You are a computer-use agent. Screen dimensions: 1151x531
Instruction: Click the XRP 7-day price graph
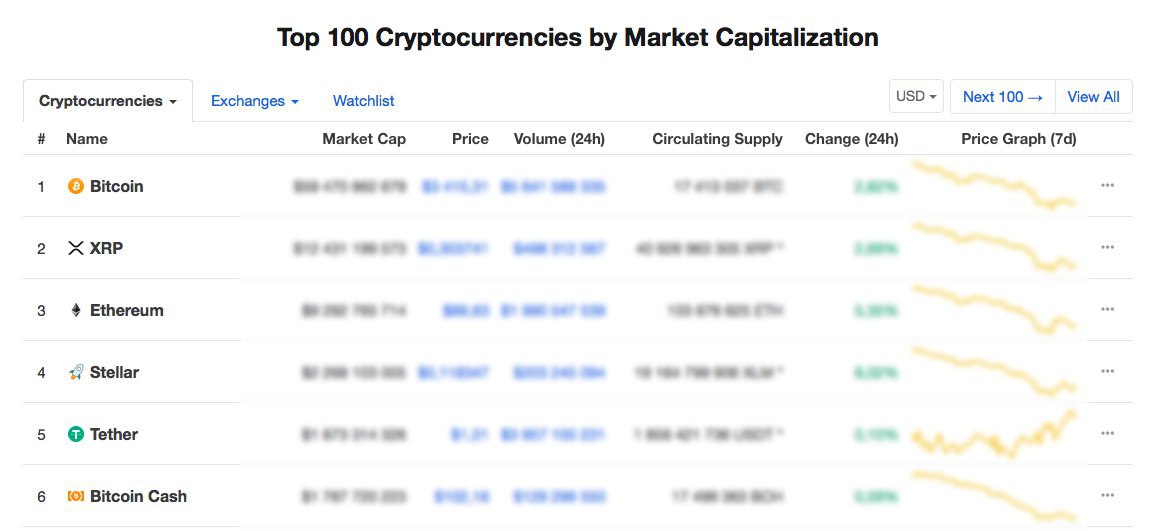[996, 247]
